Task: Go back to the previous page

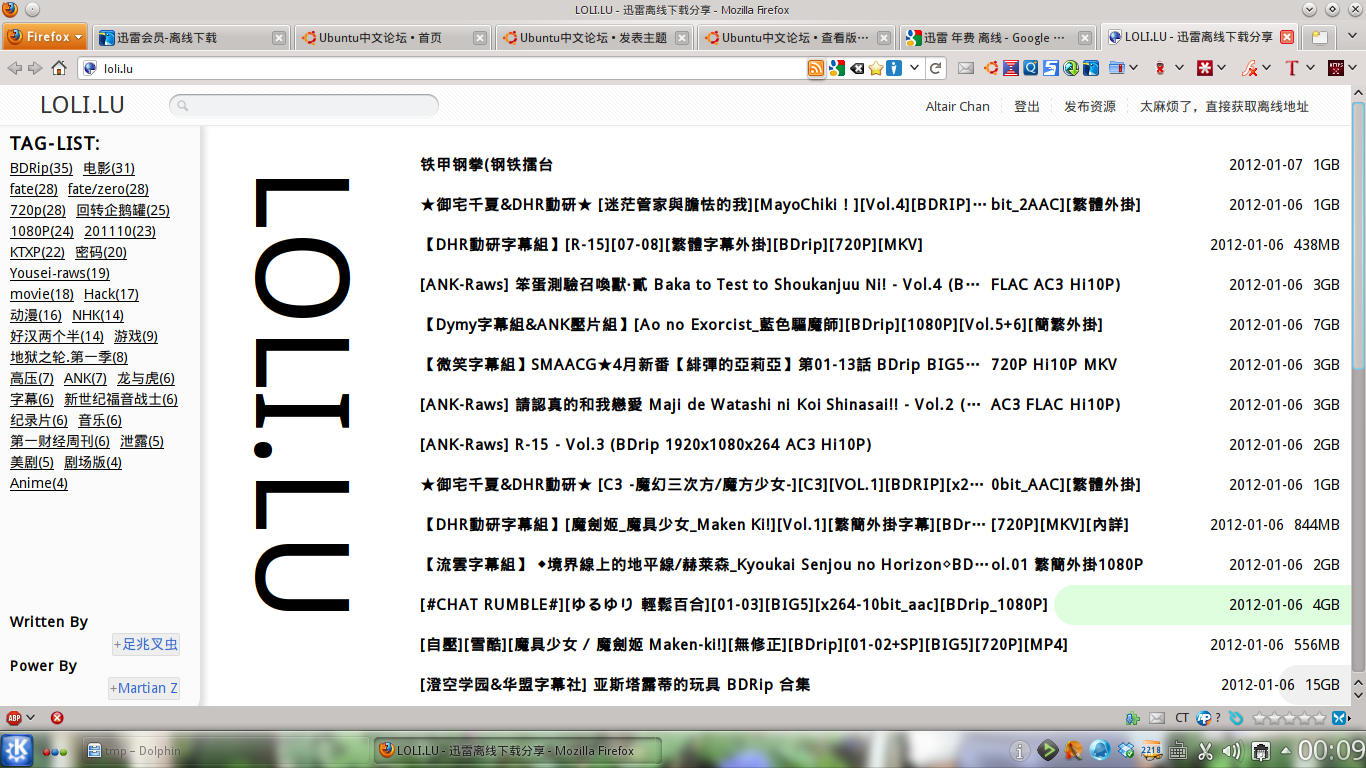Action: (x=14, y=68)
